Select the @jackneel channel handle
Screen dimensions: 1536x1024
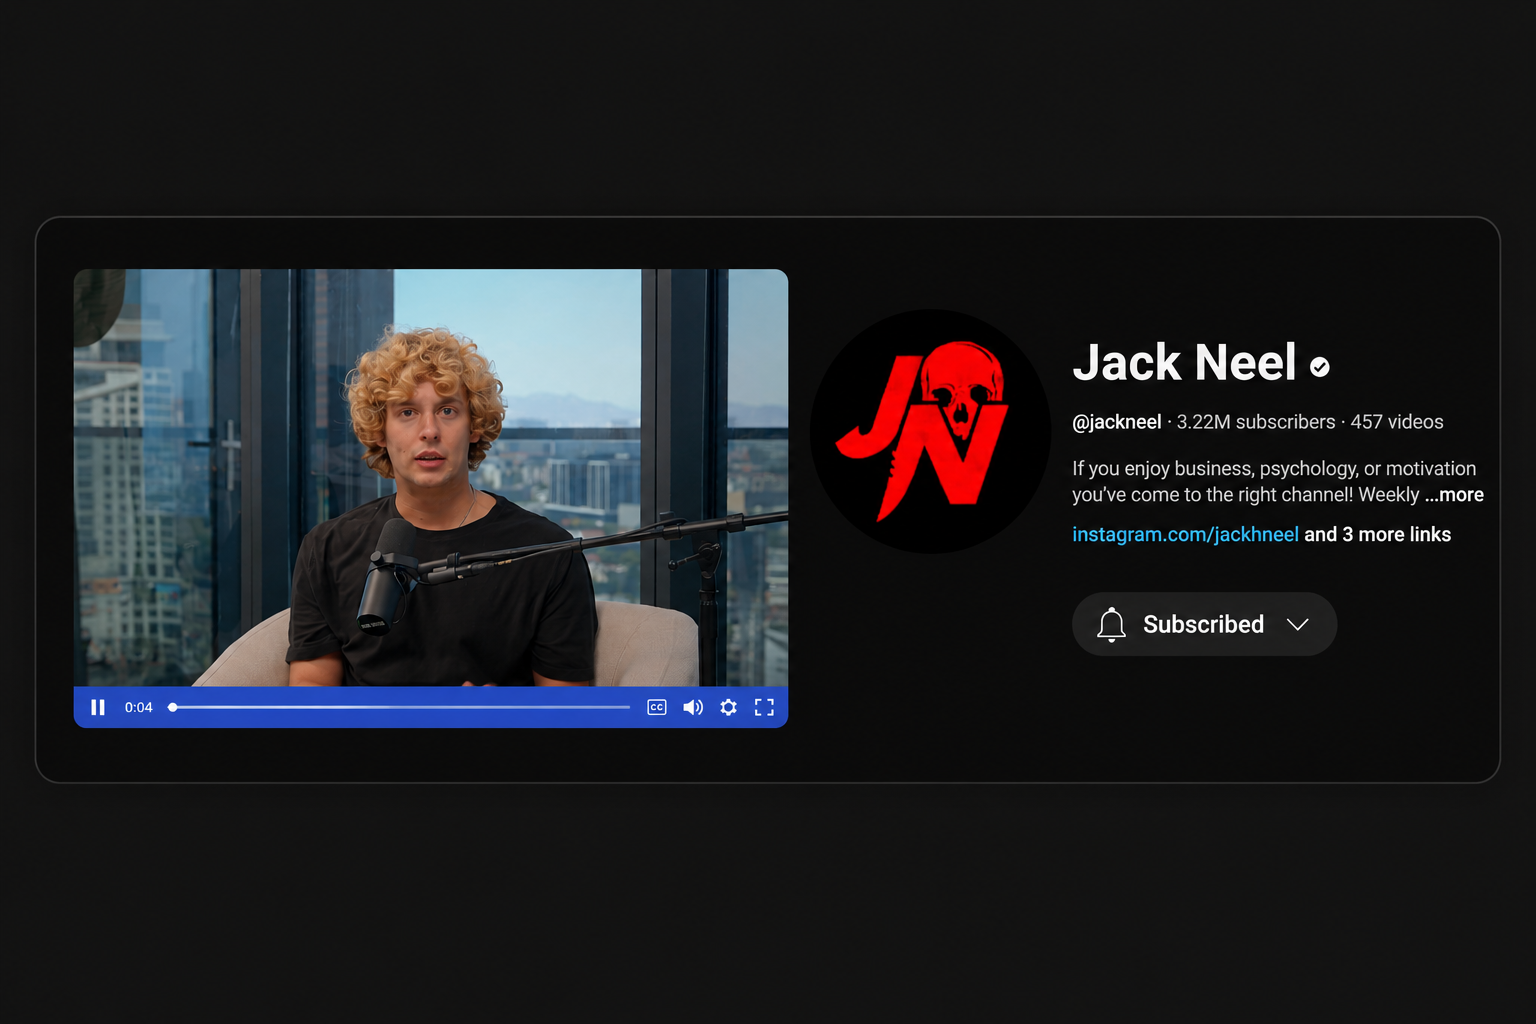tap(1117, 422)
